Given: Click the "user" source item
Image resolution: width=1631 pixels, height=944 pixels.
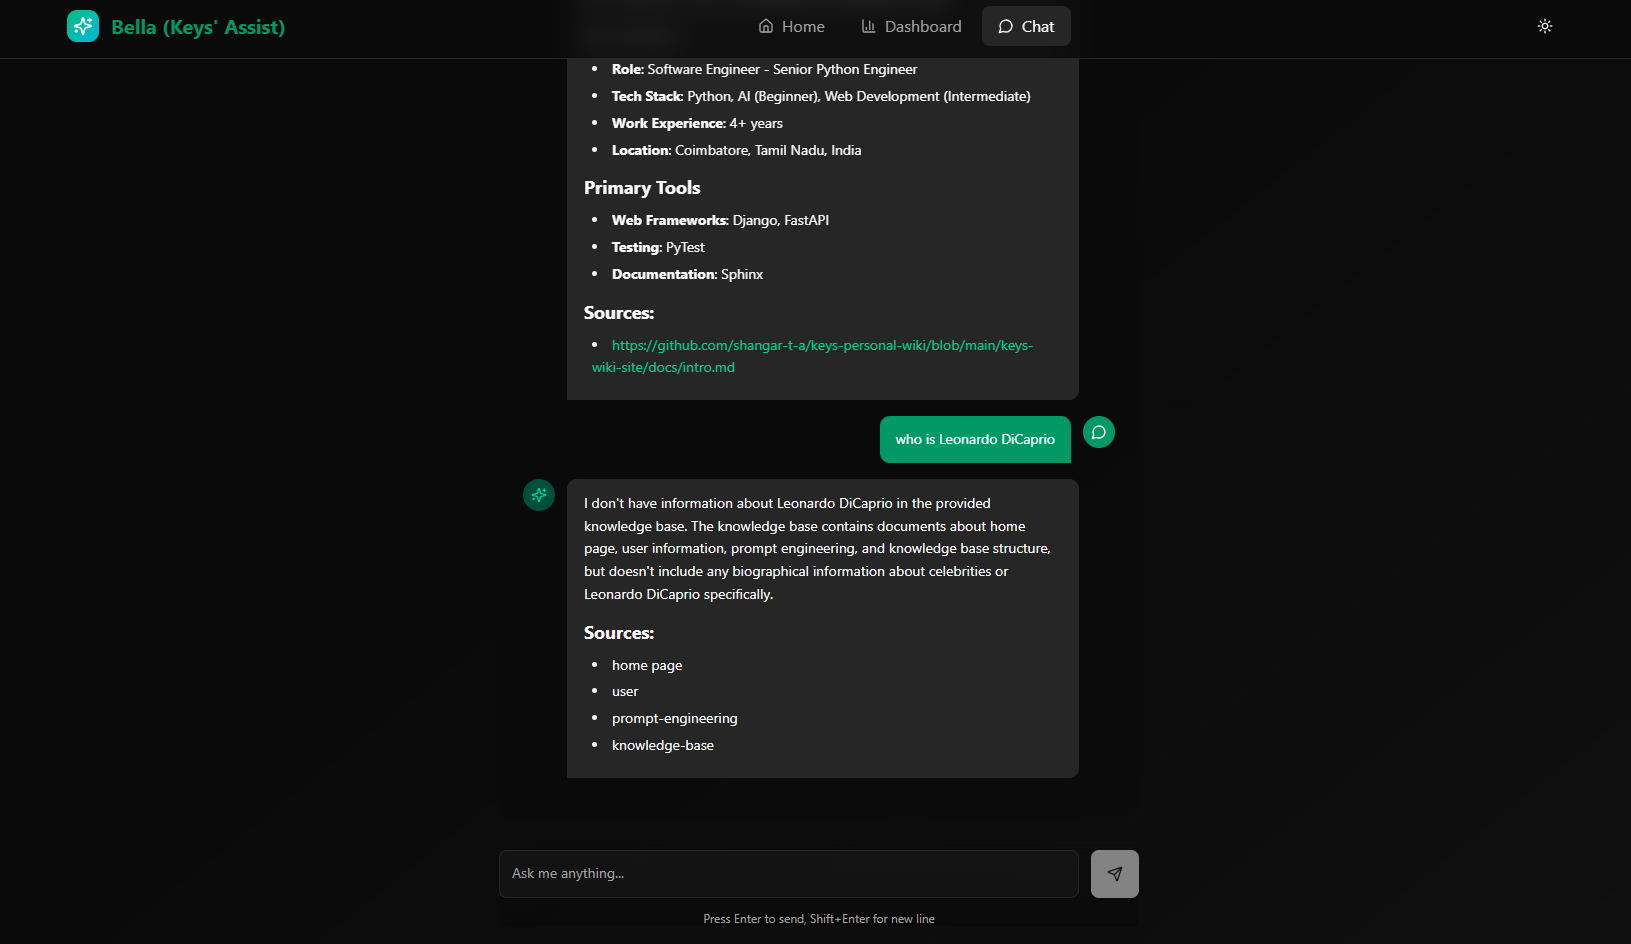Looking at the screenshot, I should click(x=625, y=692).
